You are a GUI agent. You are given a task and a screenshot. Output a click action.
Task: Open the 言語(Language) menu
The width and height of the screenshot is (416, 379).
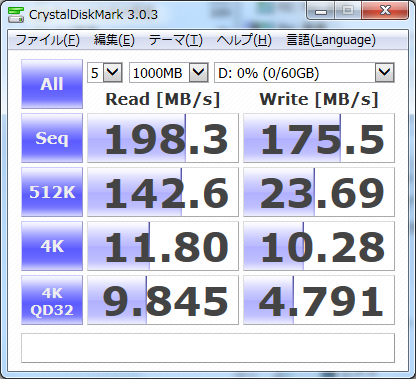tap(331, 40)
